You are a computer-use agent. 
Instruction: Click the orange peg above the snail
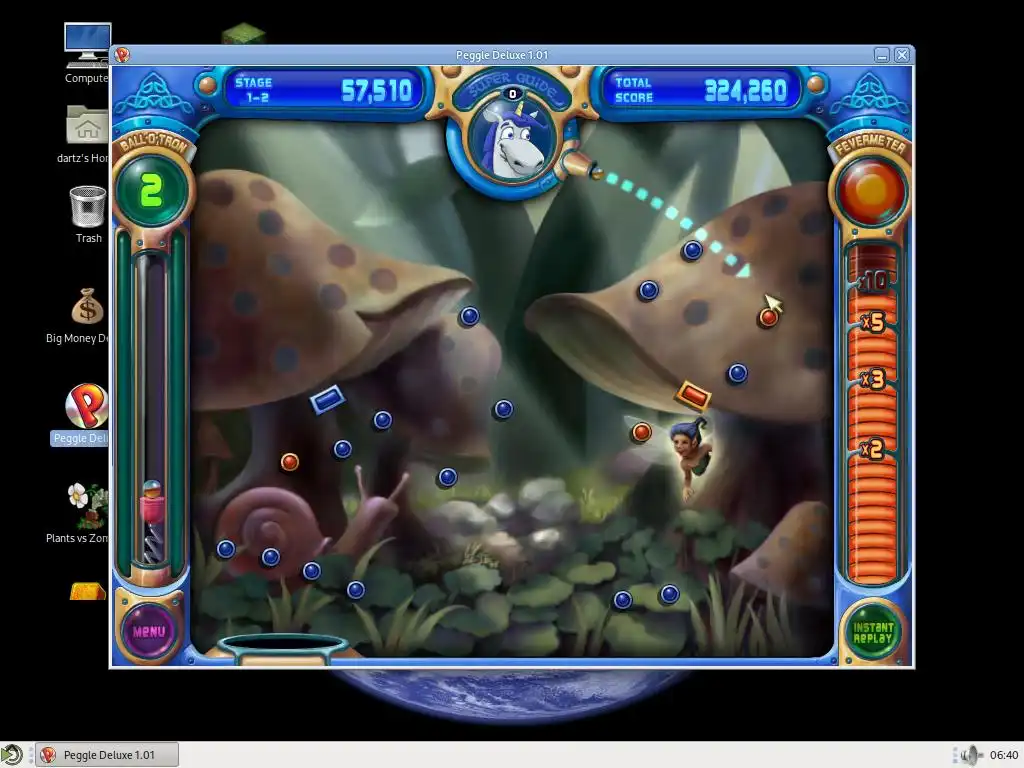(289, 462)
